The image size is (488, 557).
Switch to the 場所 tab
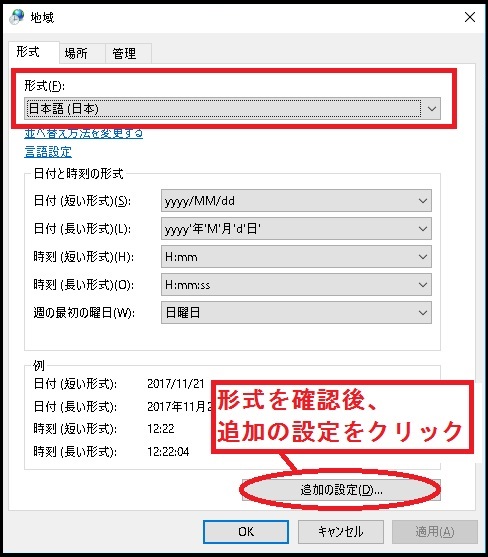(76, 54)
